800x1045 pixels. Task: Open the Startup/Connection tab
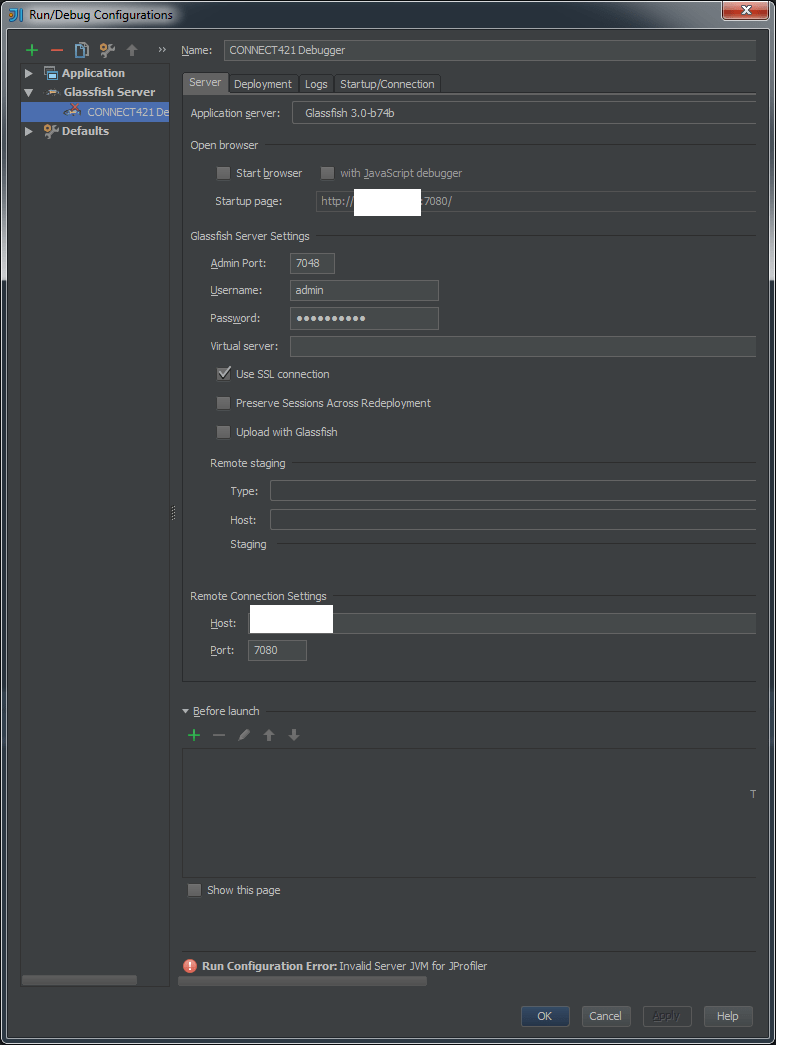[x=386, y=84]
